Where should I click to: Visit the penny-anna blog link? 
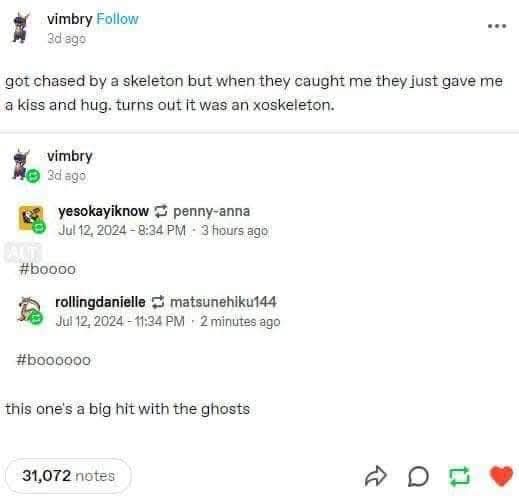point(211,211)
